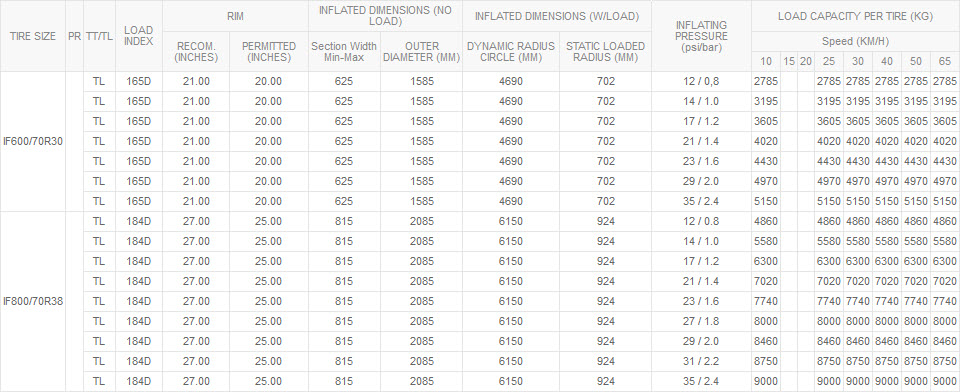This screenshot has height=392, width=960.
Task: Click the speed 10 column header
Action: 766,62
